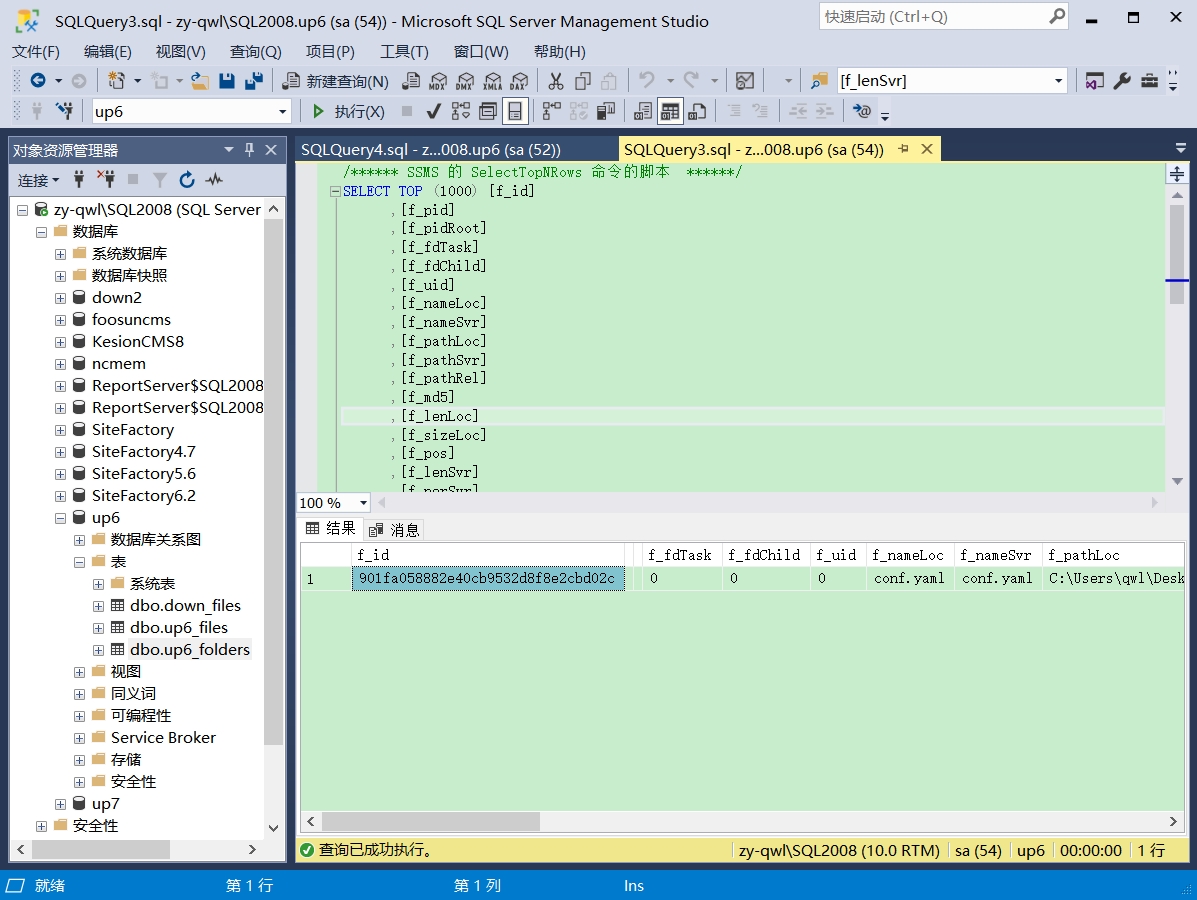The image size is (1197, 900).
Task: Open Activity Monitor from Object Explorer toolbar
Action: point(214,180)
